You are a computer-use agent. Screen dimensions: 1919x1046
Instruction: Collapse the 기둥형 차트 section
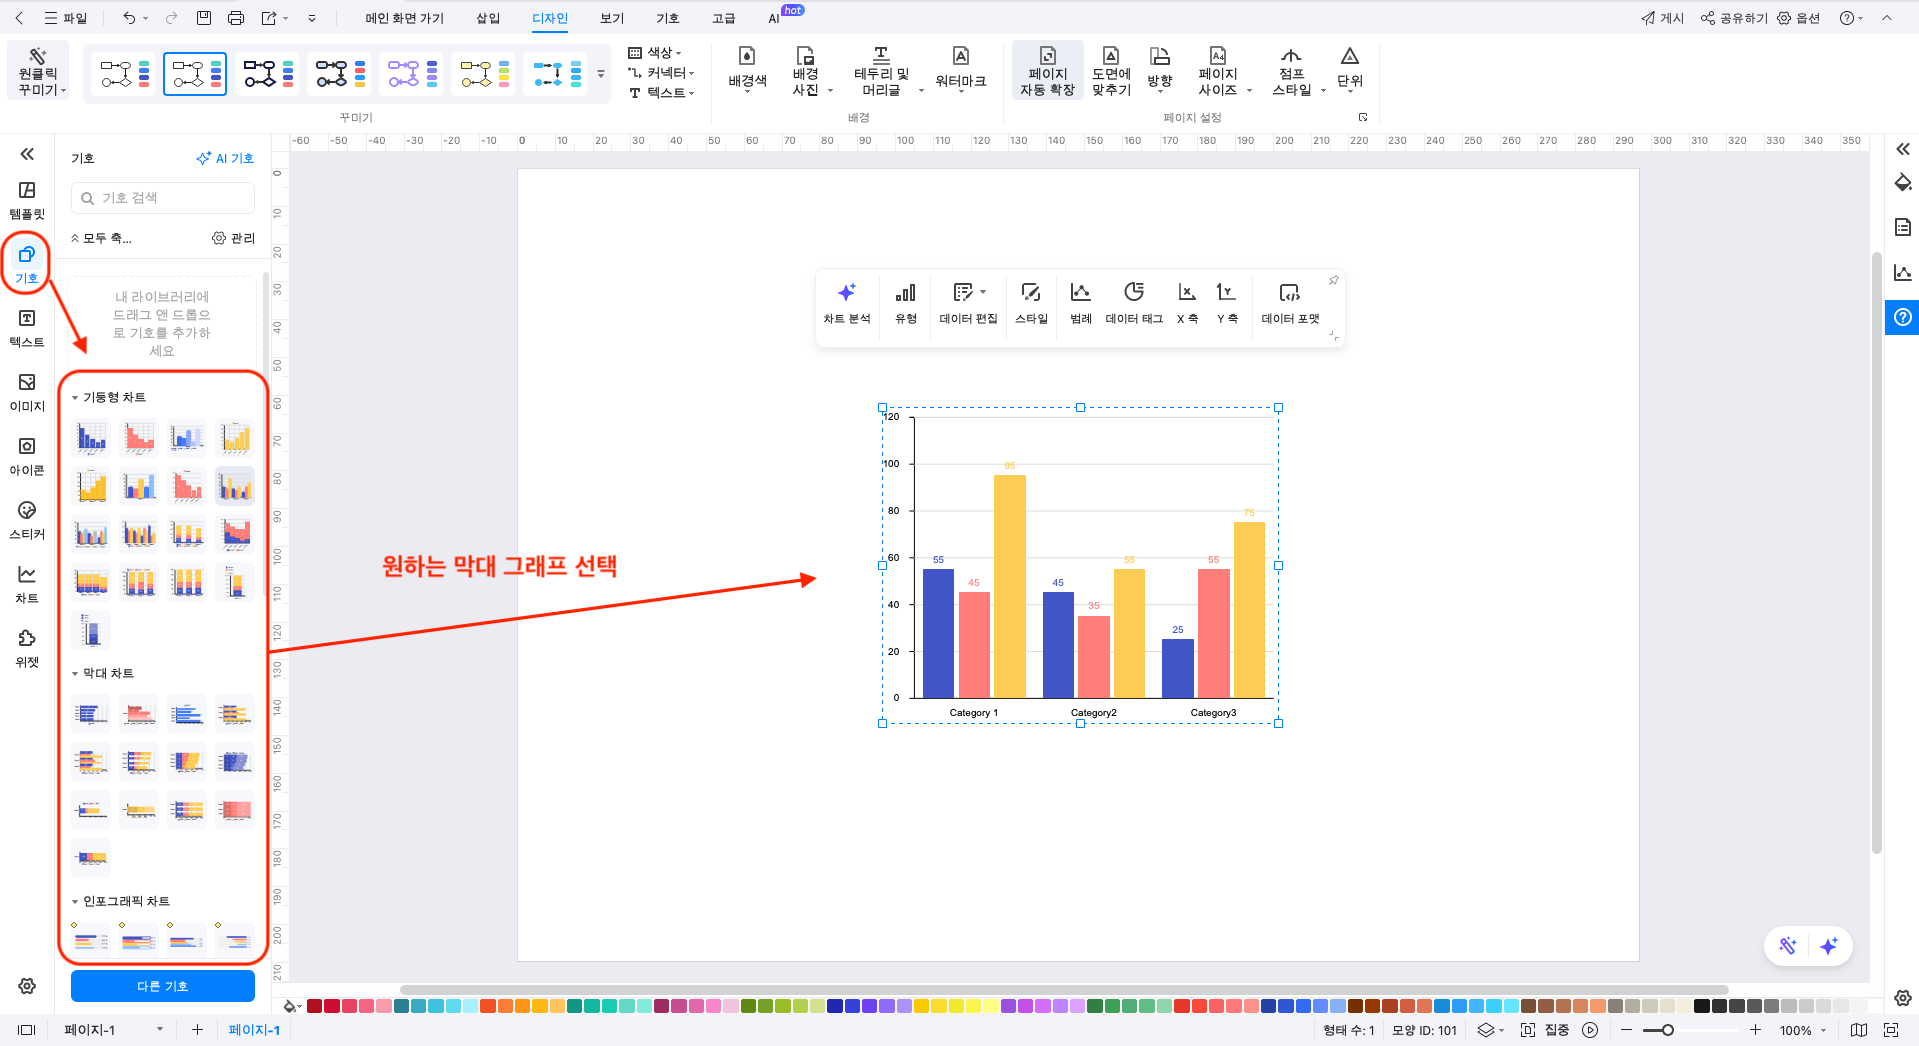pyautogui.click(x=75, y=398)
